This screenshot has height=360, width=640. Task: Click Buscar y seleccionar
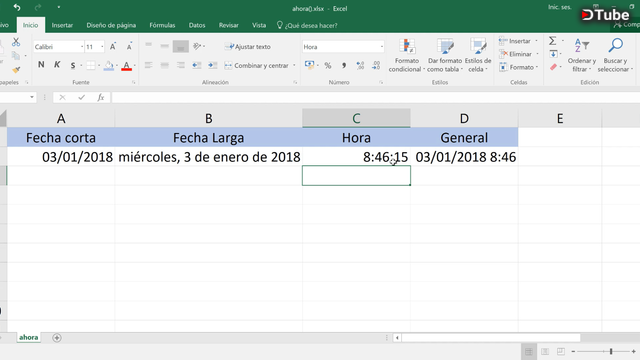click(615, 55)
